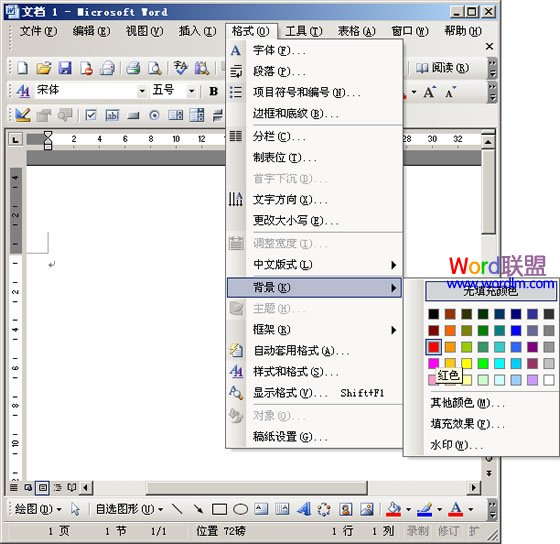Click the horizontal scrollbar right arrow
The height and width of the screenshot is (544, 560).
click(x=474, y=488)
